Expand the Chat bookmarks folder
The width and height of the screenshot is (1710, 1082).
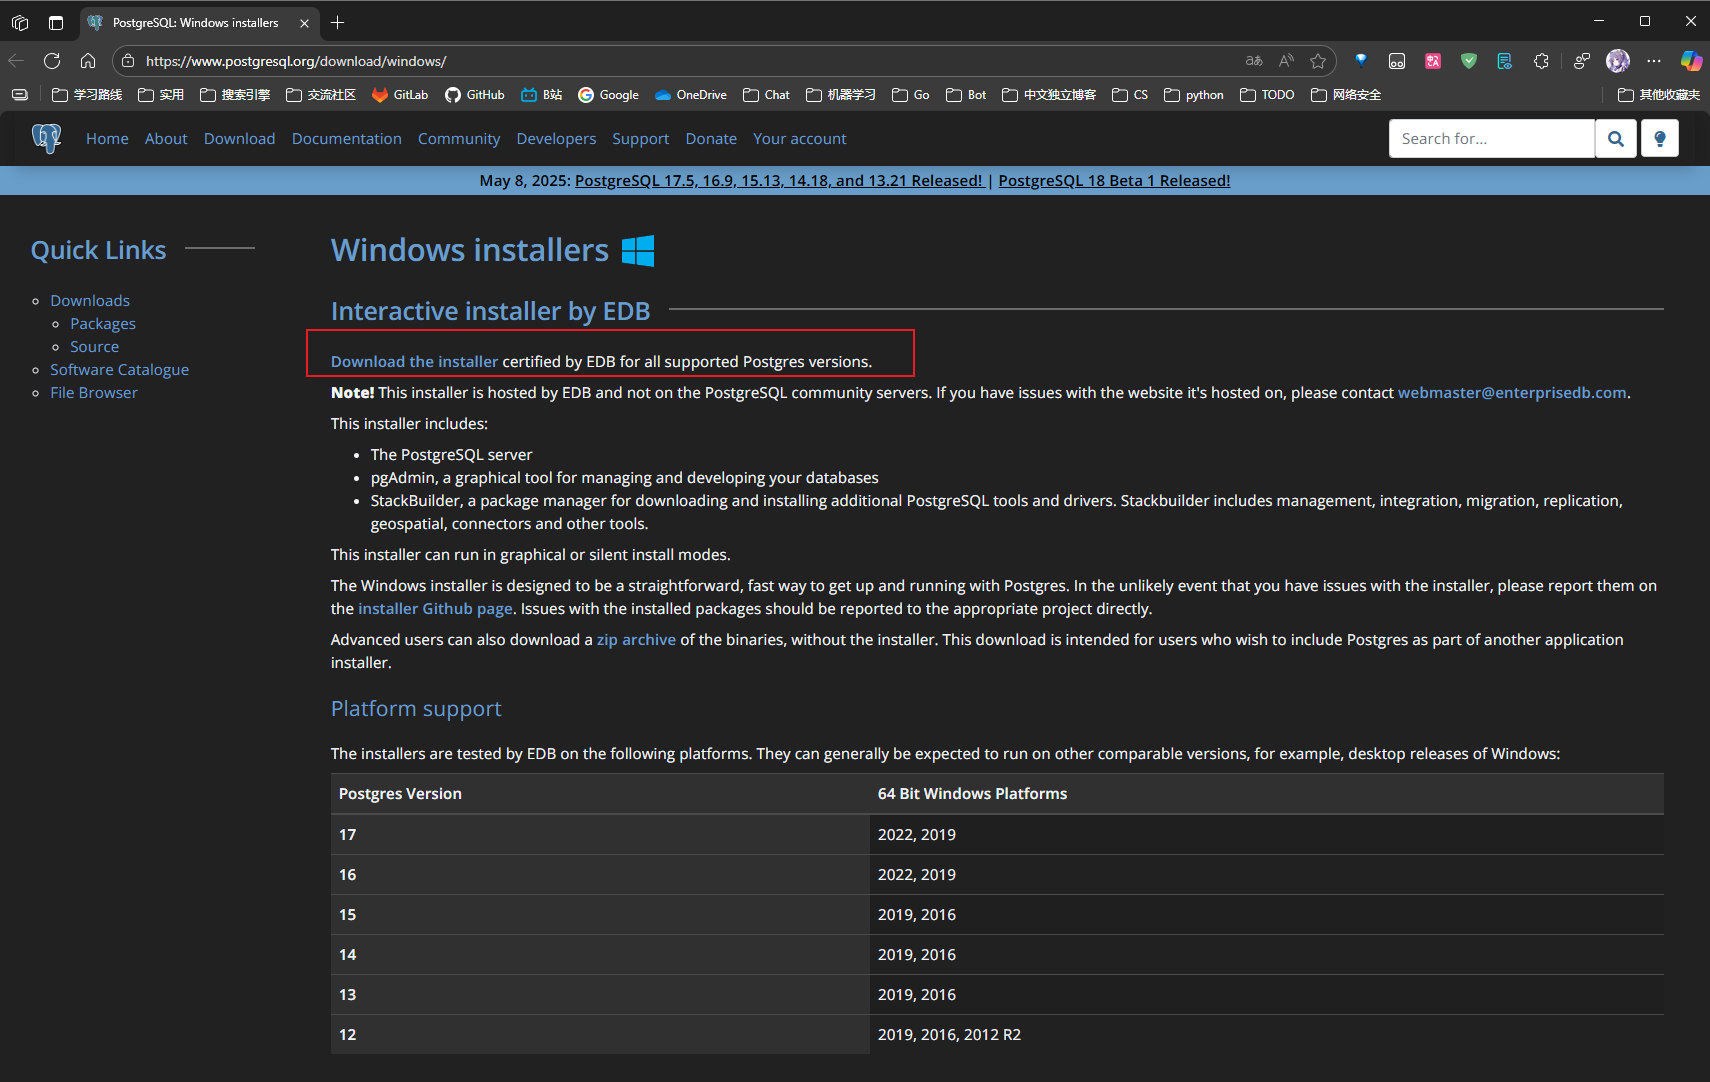(x=767, y=95)
